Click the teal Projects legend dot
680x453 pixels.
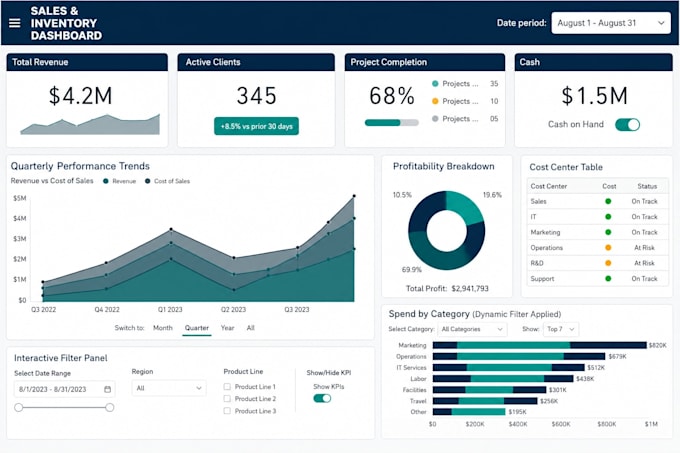(435, 84)
